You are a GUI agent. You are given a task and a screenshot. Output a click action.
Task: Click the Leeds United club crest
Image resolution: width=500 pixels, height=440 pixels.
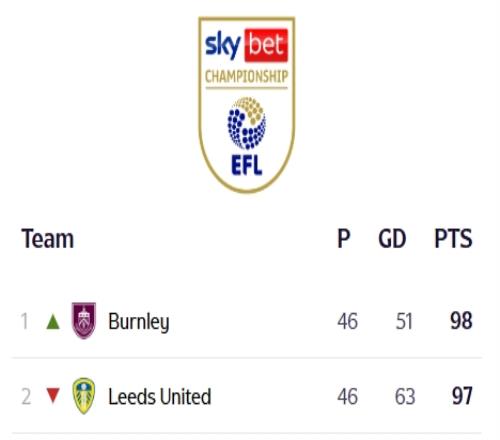(84, 396)
